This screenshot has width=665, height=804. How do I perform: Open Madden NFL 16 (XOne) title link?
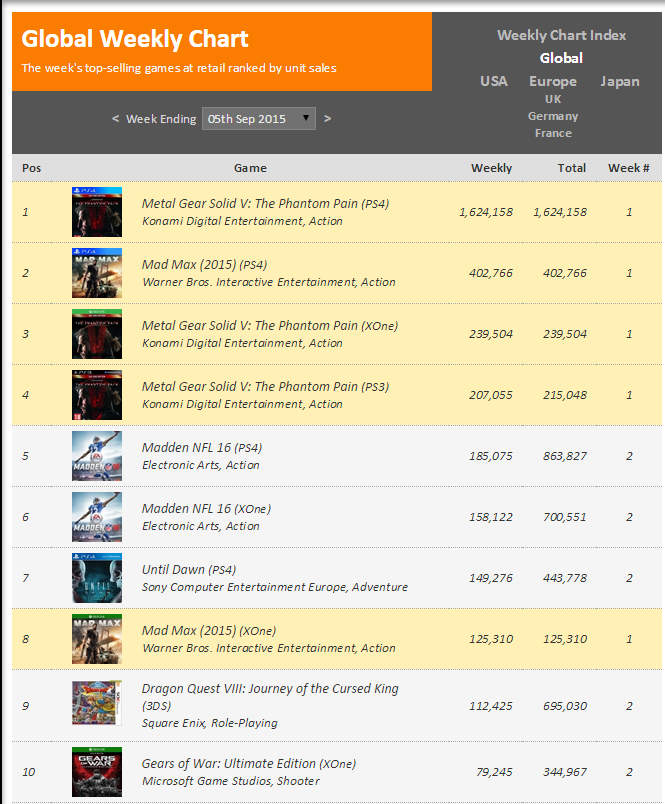pyautogui.click(x=206, y=509)
